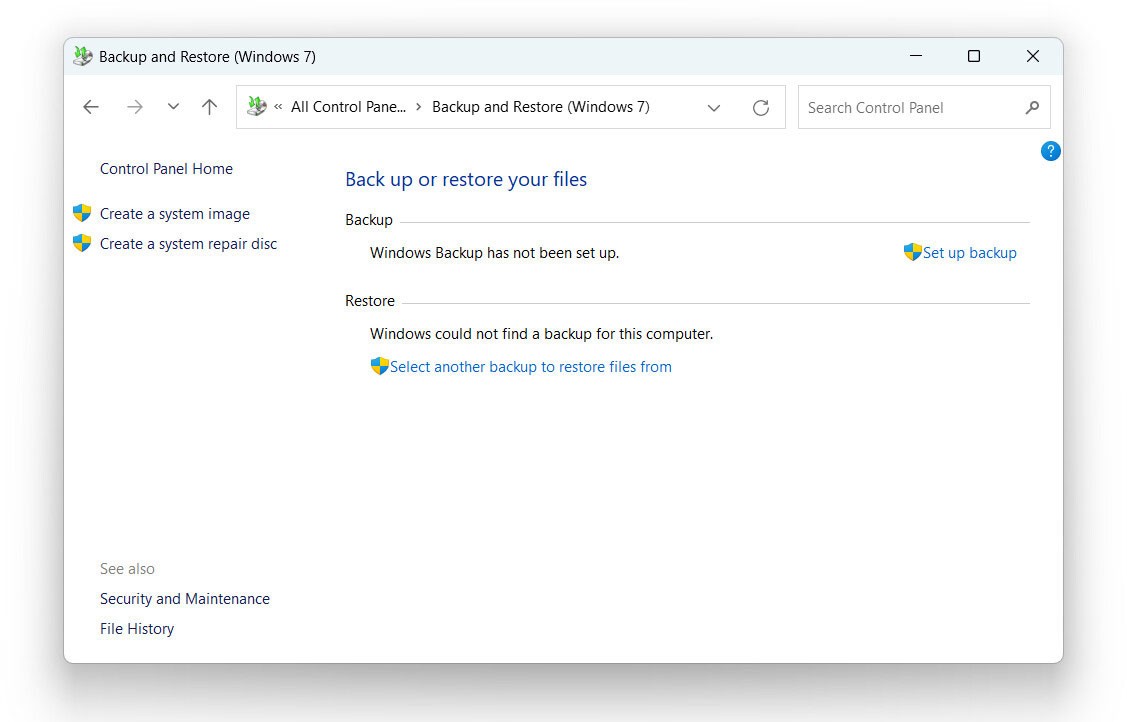Click the Back navigation arrow
The image size is (1127, 722).
pyautogui.click(x=91, y=107)
